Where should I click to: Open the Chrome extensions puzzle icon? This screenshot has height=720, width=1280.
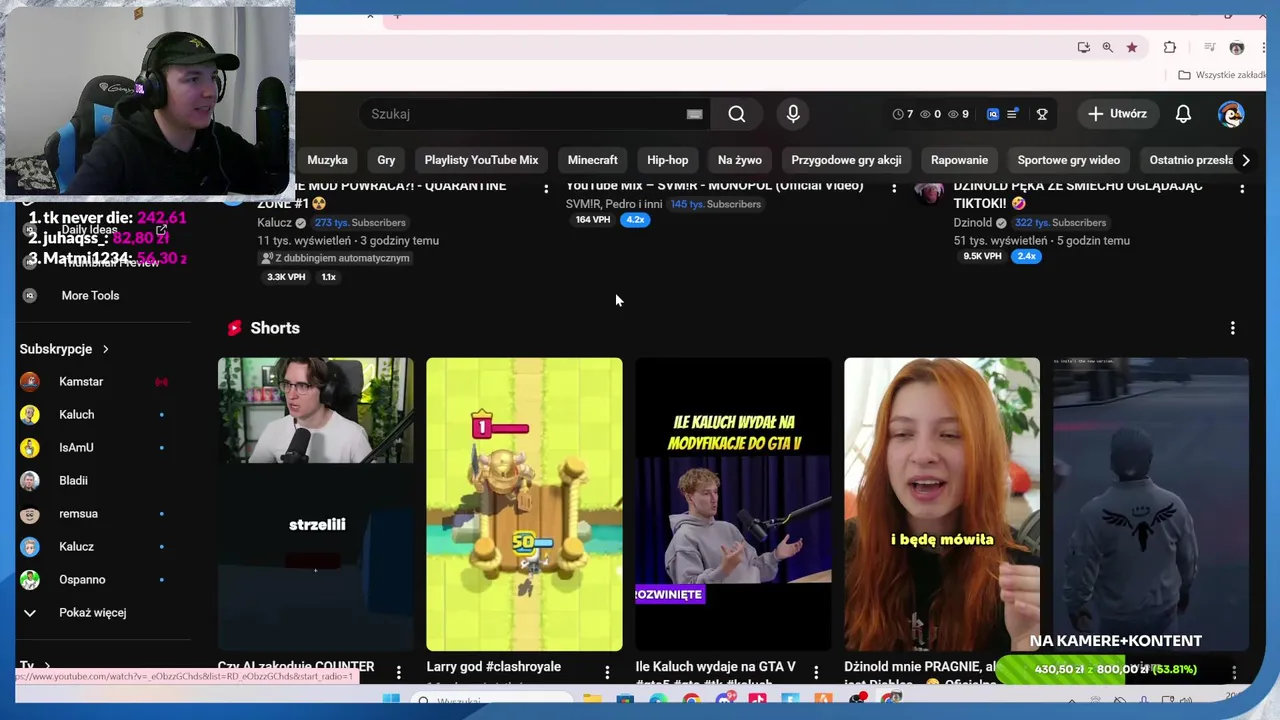tap(1170, 47)
